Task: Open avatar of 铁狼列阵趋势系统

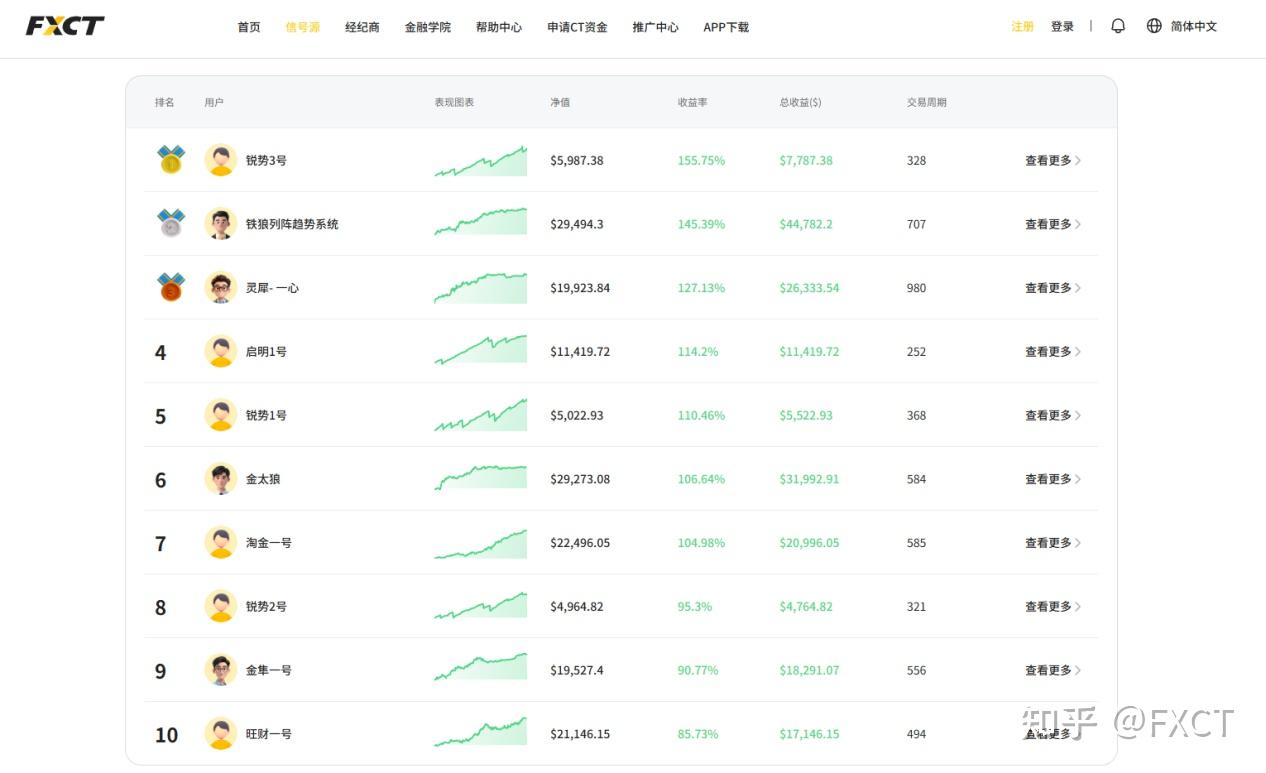Action: tap(220, 223)
